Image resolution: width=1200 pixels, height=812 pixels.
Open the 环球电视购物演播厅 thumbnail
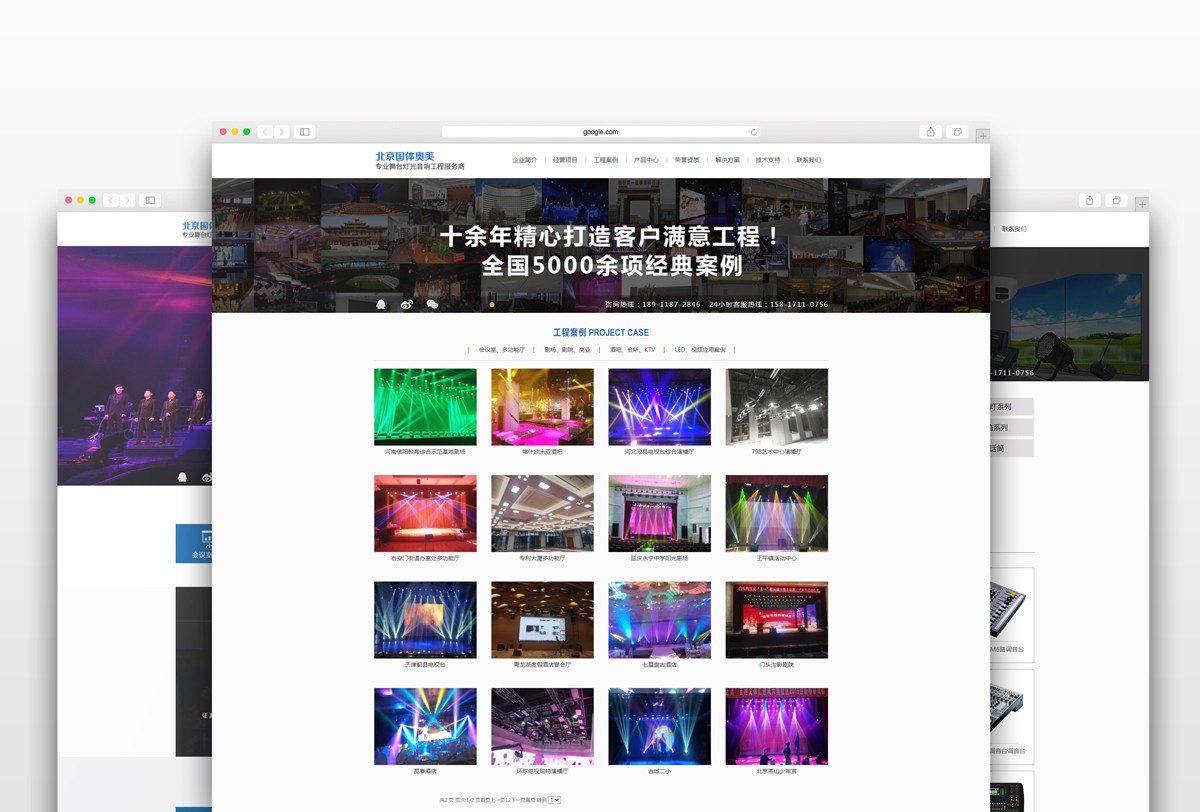pos(542,726)
